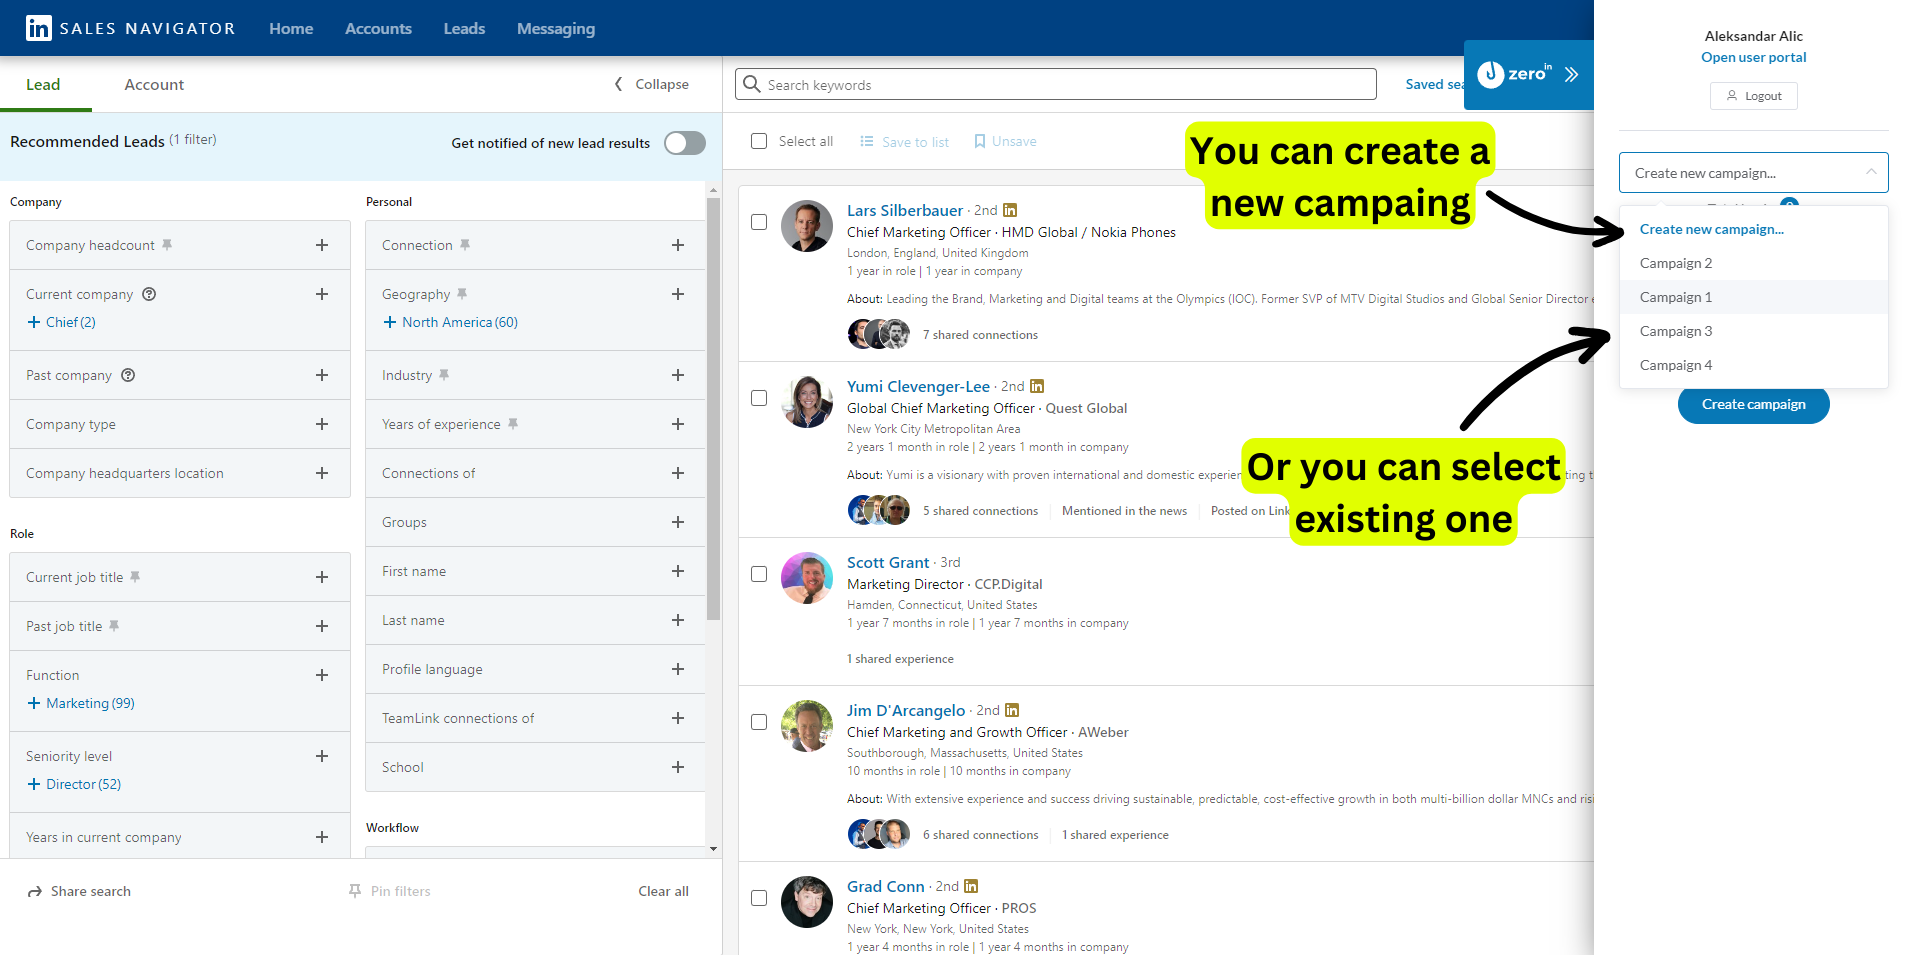Collapse the filter panel
Image resolution: width=1913 pixels, height=955 pixels.
pyautogui.click(x=651, y=84)
